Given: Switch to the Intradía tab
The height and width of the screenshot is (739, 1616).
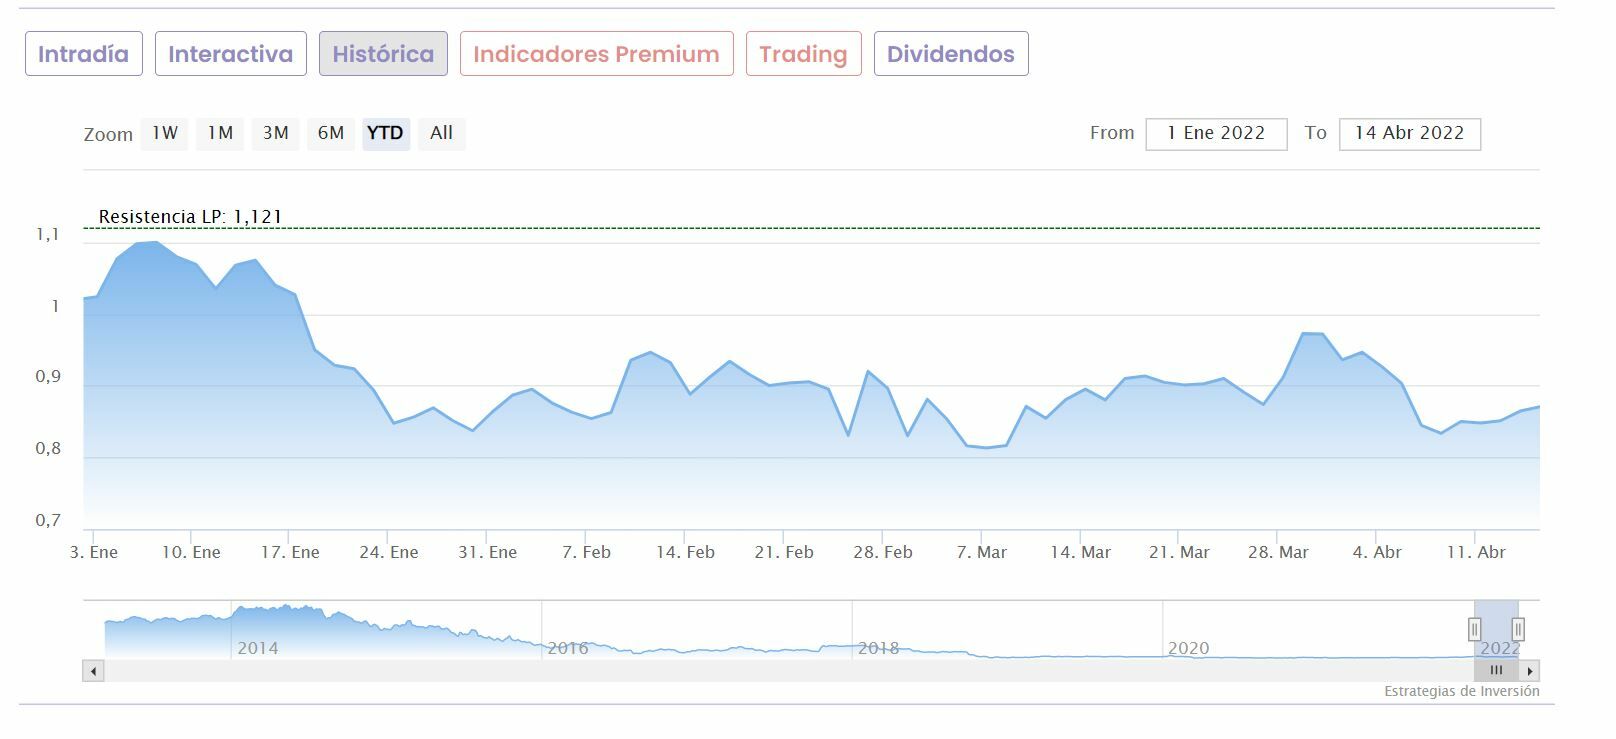Looking at the screenshot, I should coord(84,54).
